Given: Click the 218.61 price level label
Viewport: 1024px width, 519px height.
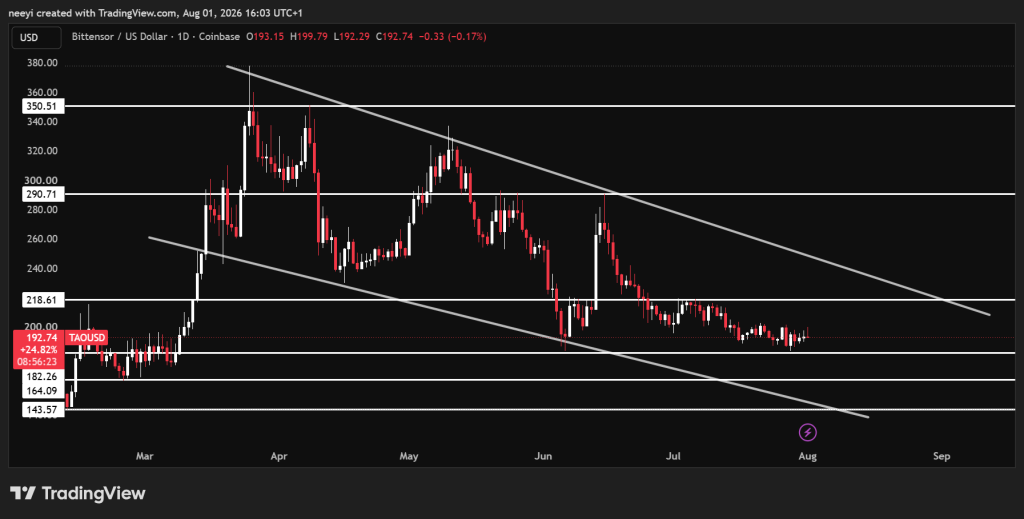Looking at the screenshot, I should coord(43,300).
